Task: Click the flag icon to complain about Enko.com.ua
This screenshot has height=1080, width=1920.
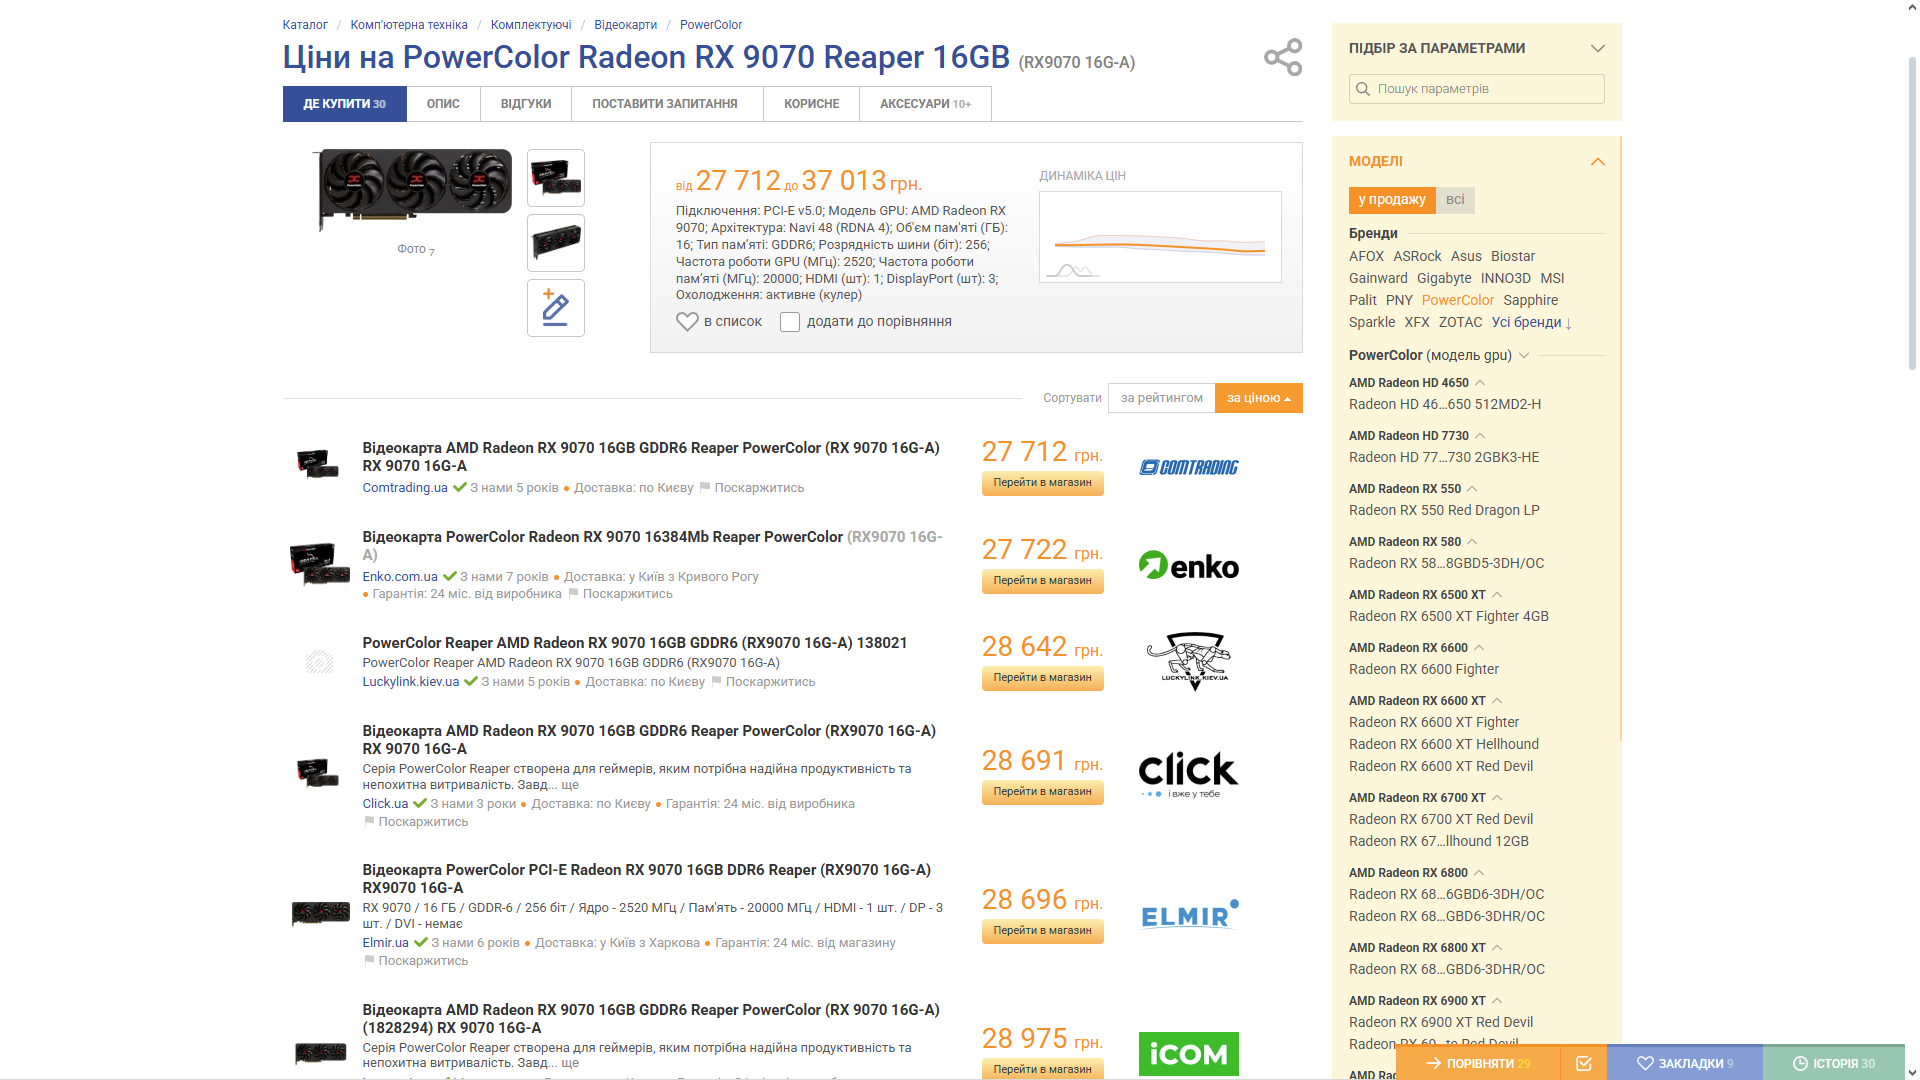Action: pyautogui.click(x=574, y=594)
